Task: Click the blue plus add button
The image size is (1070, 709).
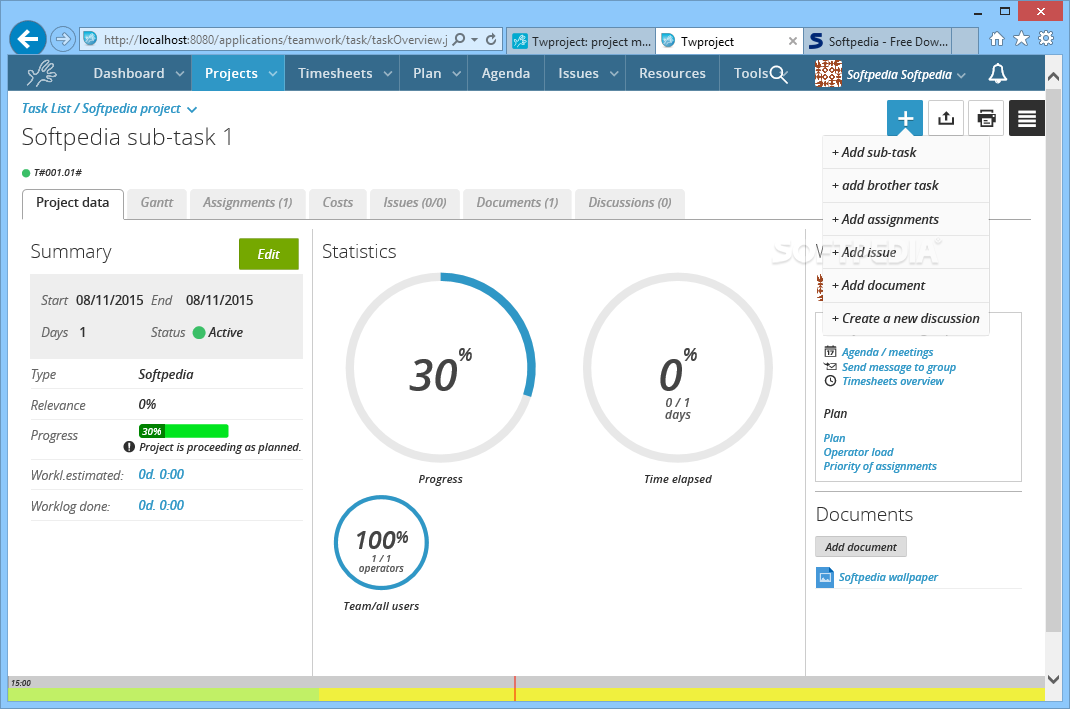Action: tap(905, 118)
